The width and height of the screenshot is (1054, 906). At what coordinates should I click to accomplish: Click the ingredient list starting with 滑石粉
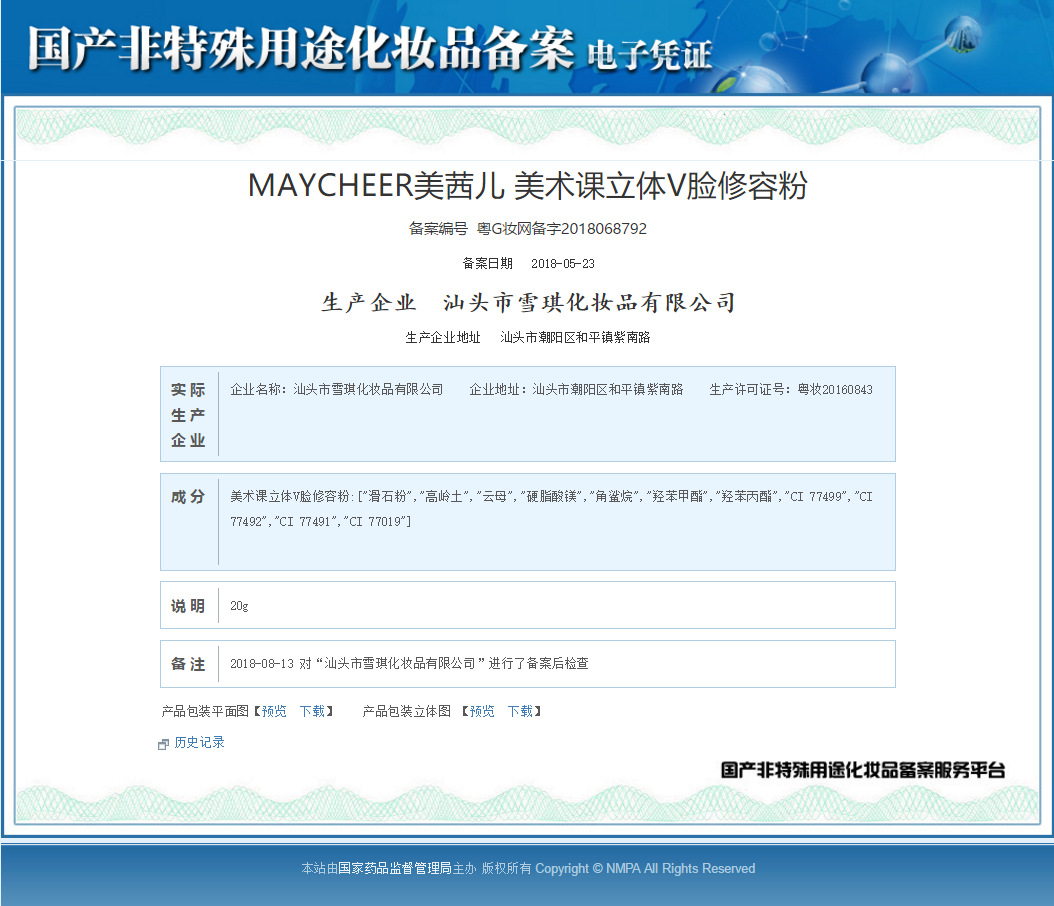pos(551,509)
